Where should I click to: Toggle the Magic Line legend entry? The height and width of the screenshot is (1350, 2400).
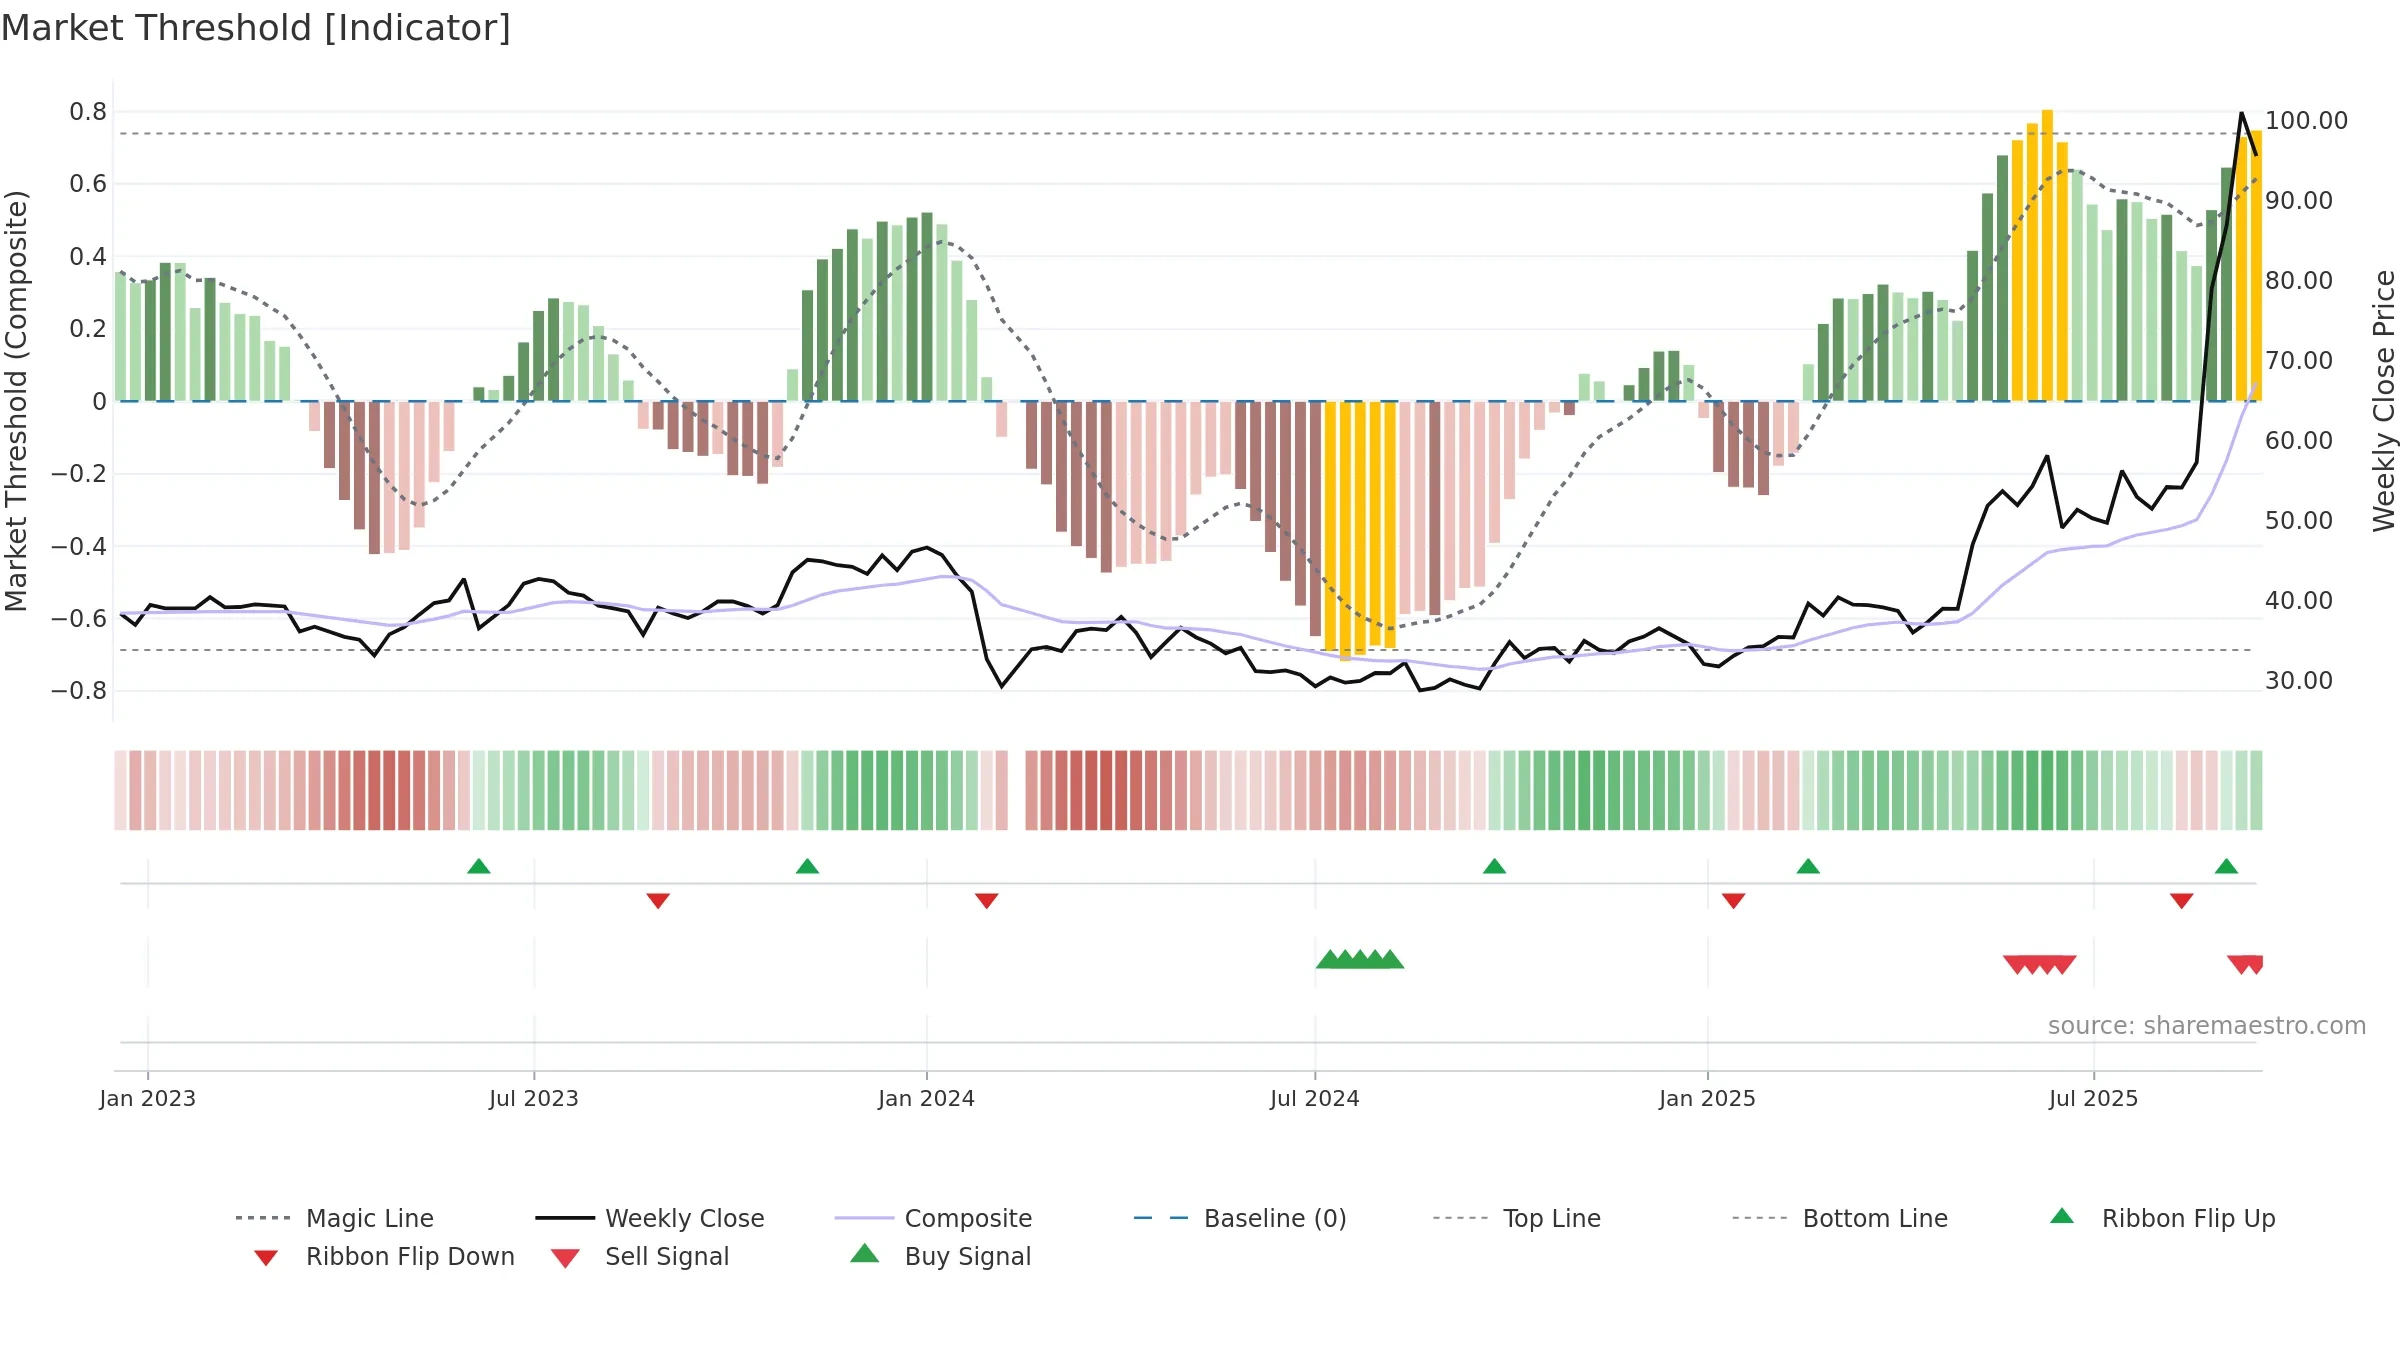tap(335, 1218)
